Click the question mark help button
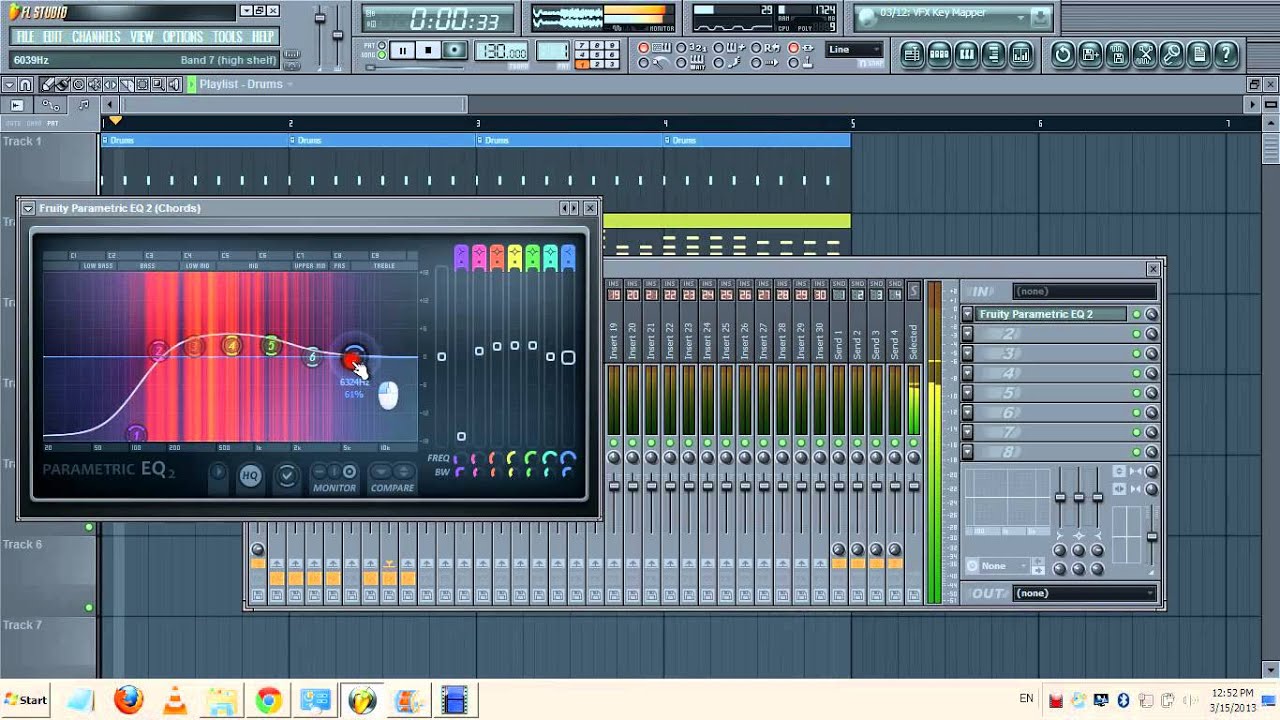The width and height of the screenshot is (1280, 720). 1225,55
